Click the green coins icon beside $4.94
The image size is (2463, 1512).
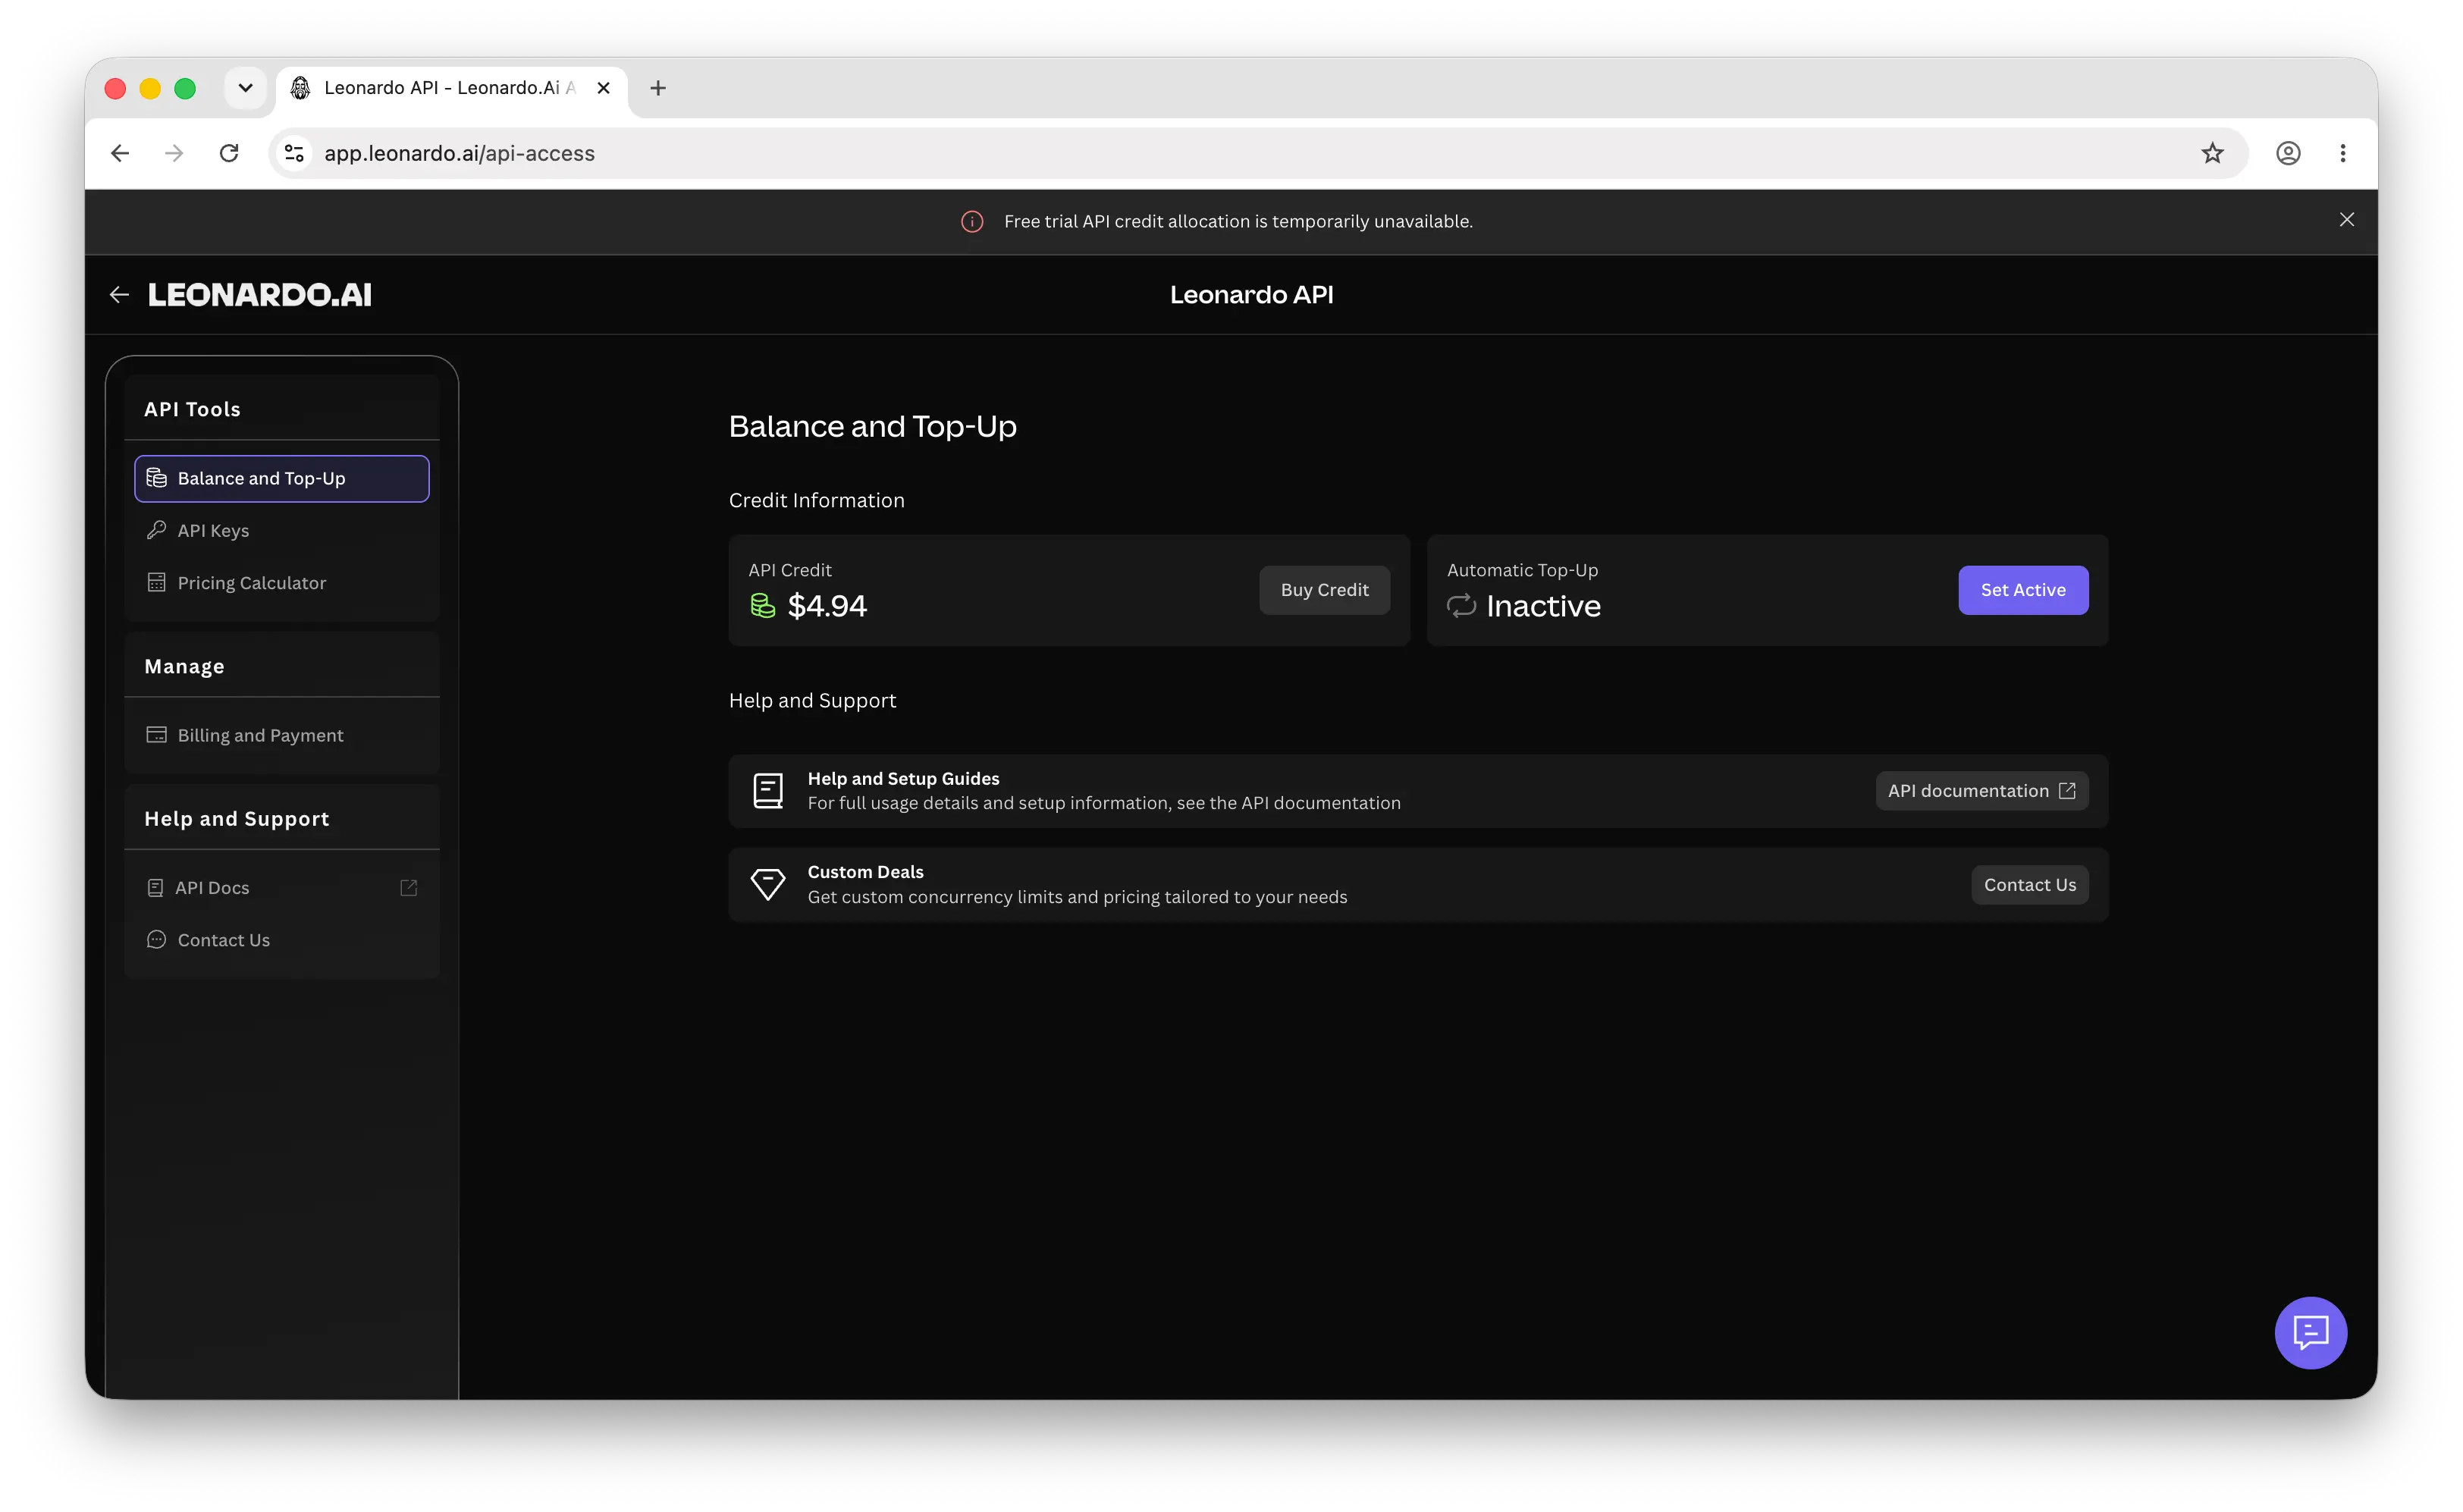763,606
